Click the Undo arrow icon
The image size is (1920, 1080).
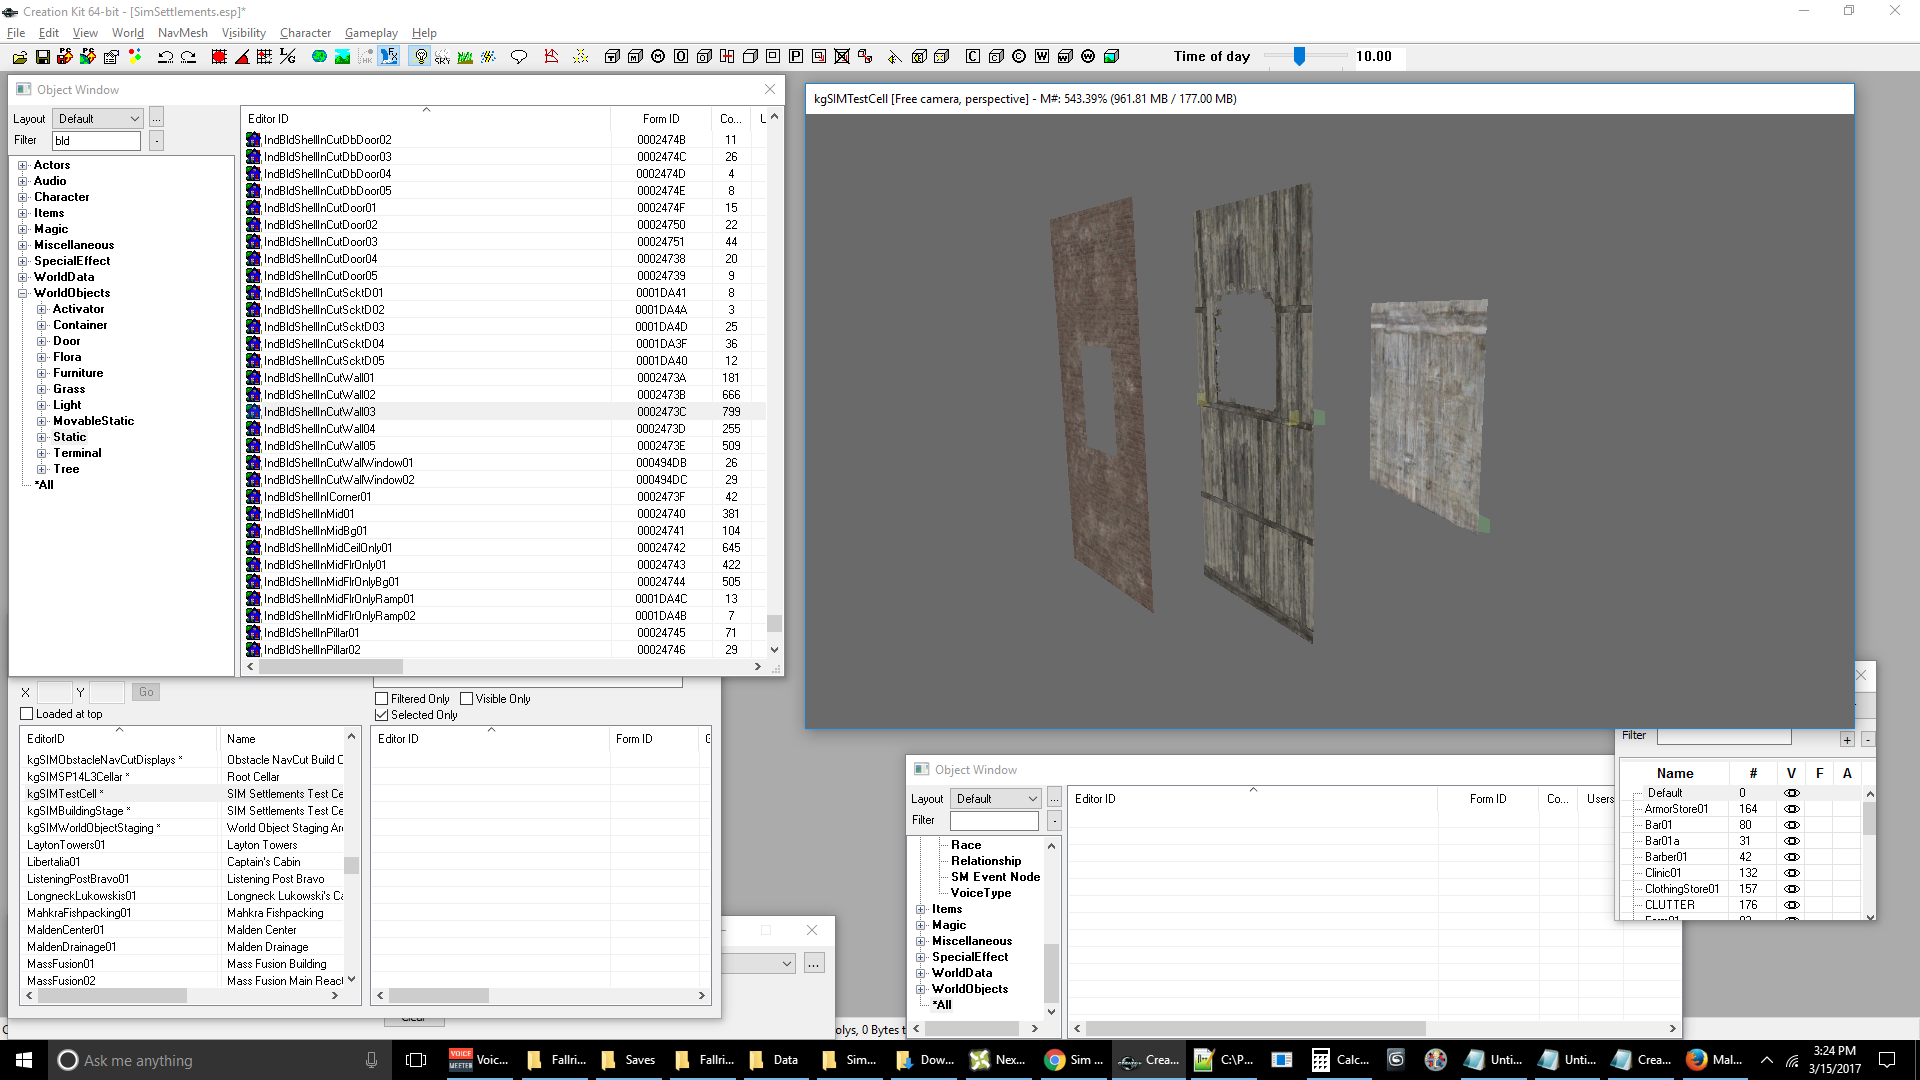tap(165, 57)
